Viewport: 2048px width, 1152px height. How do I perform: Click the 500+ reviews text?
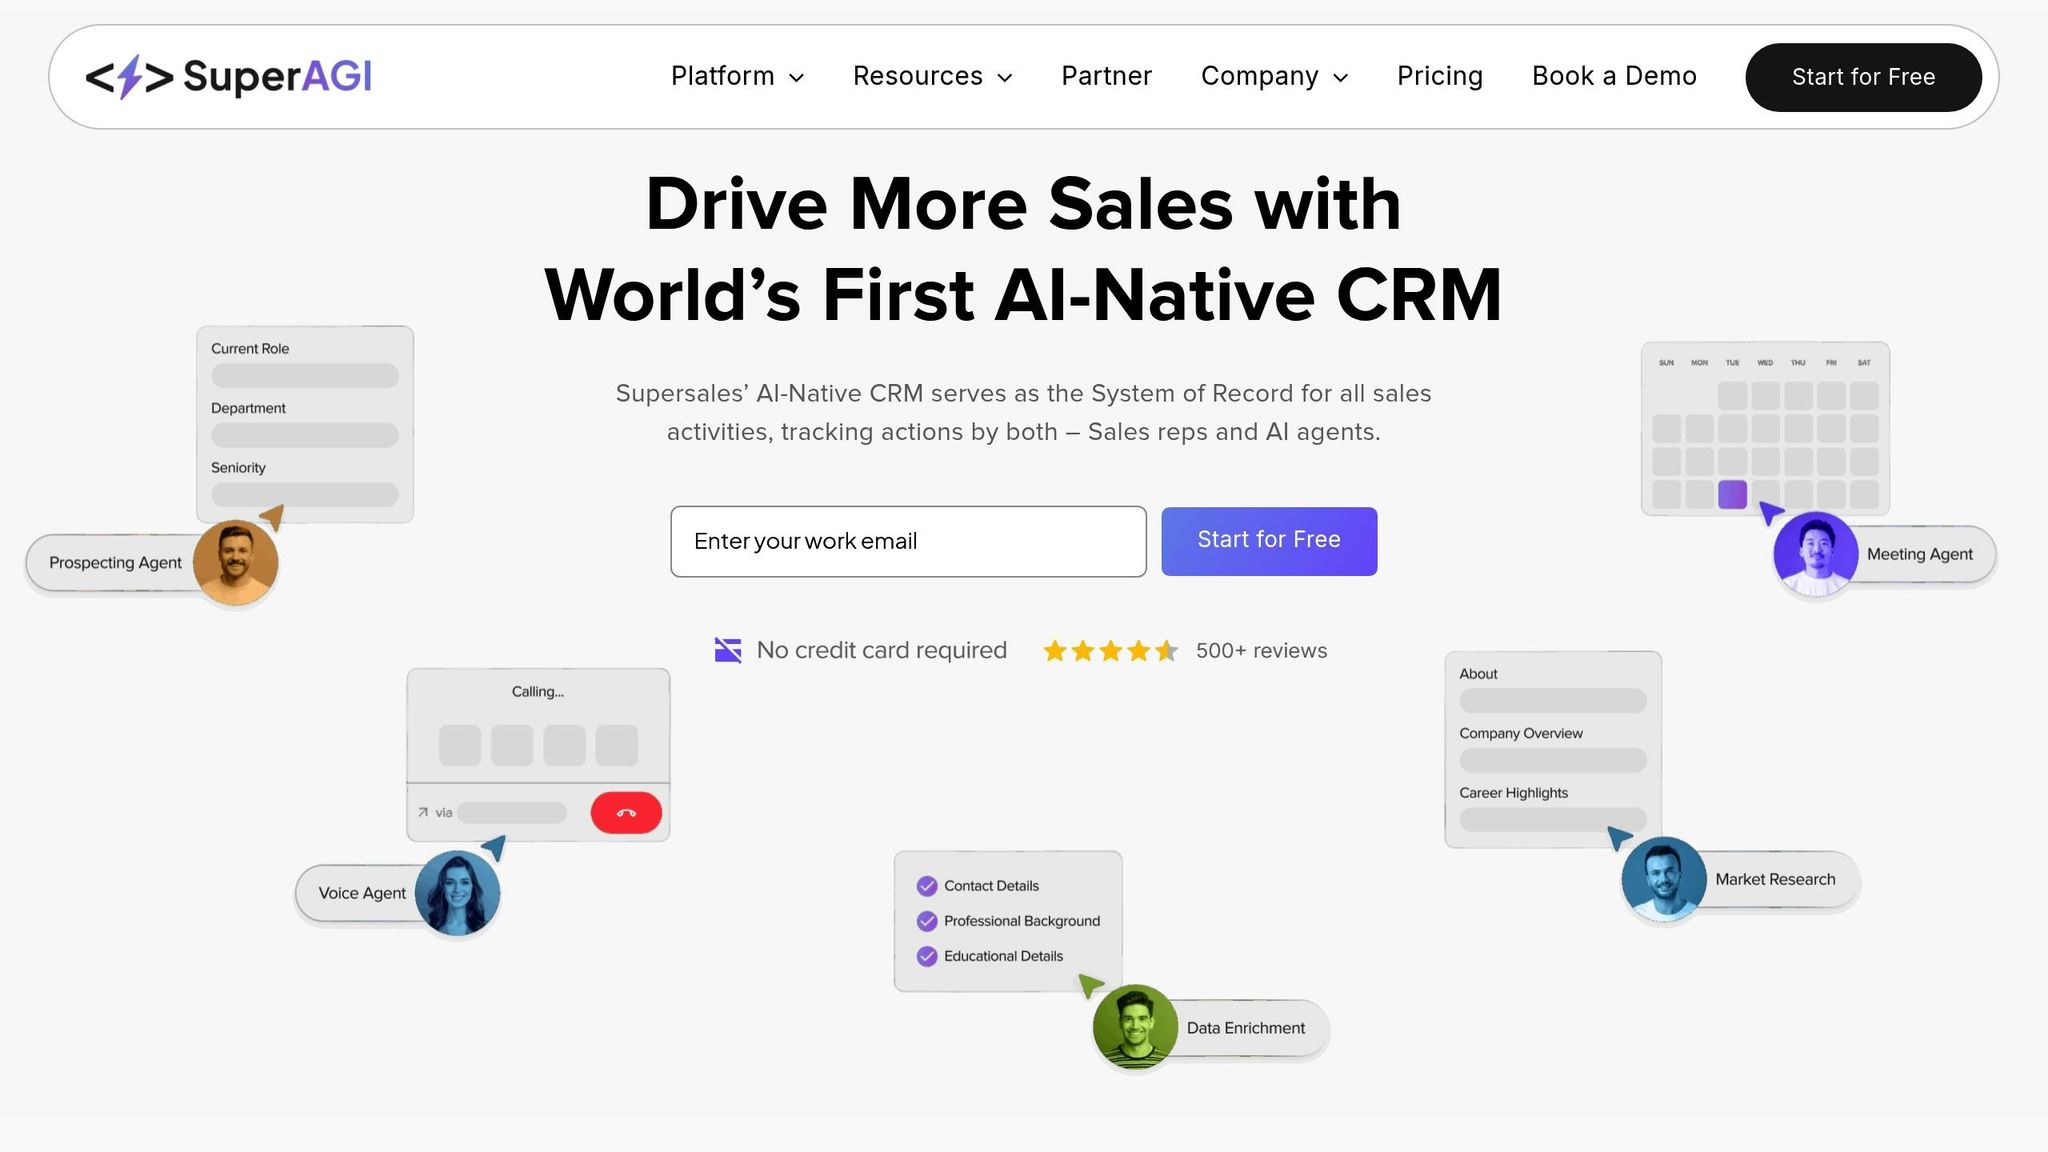(1261, 651)
